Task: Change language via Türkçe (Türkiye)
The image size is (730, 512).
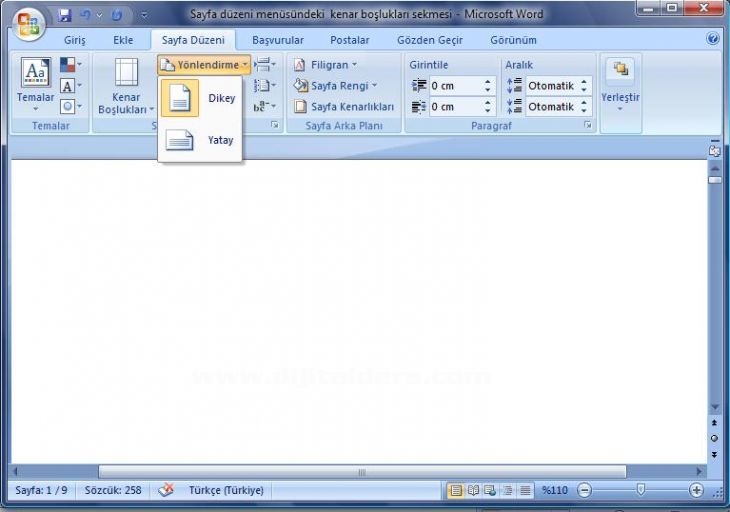Action: click(226, 490)
